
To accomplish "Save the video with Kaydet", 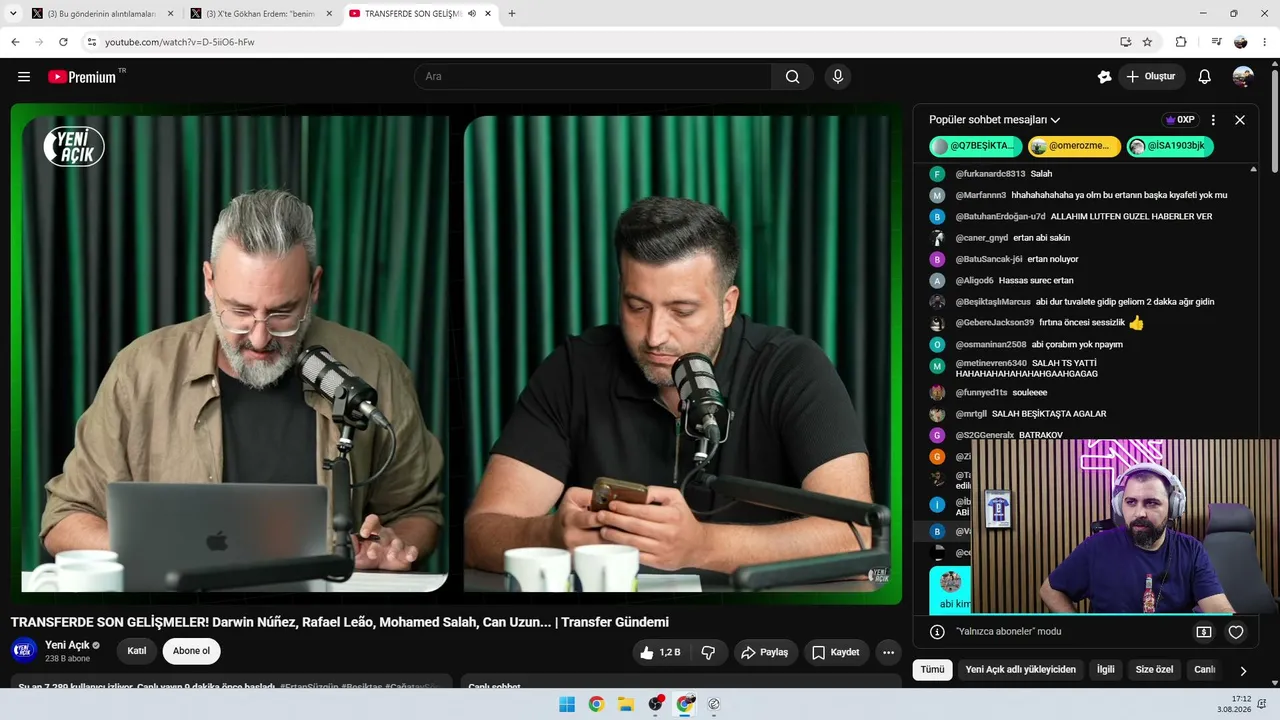I will point(836,652).
